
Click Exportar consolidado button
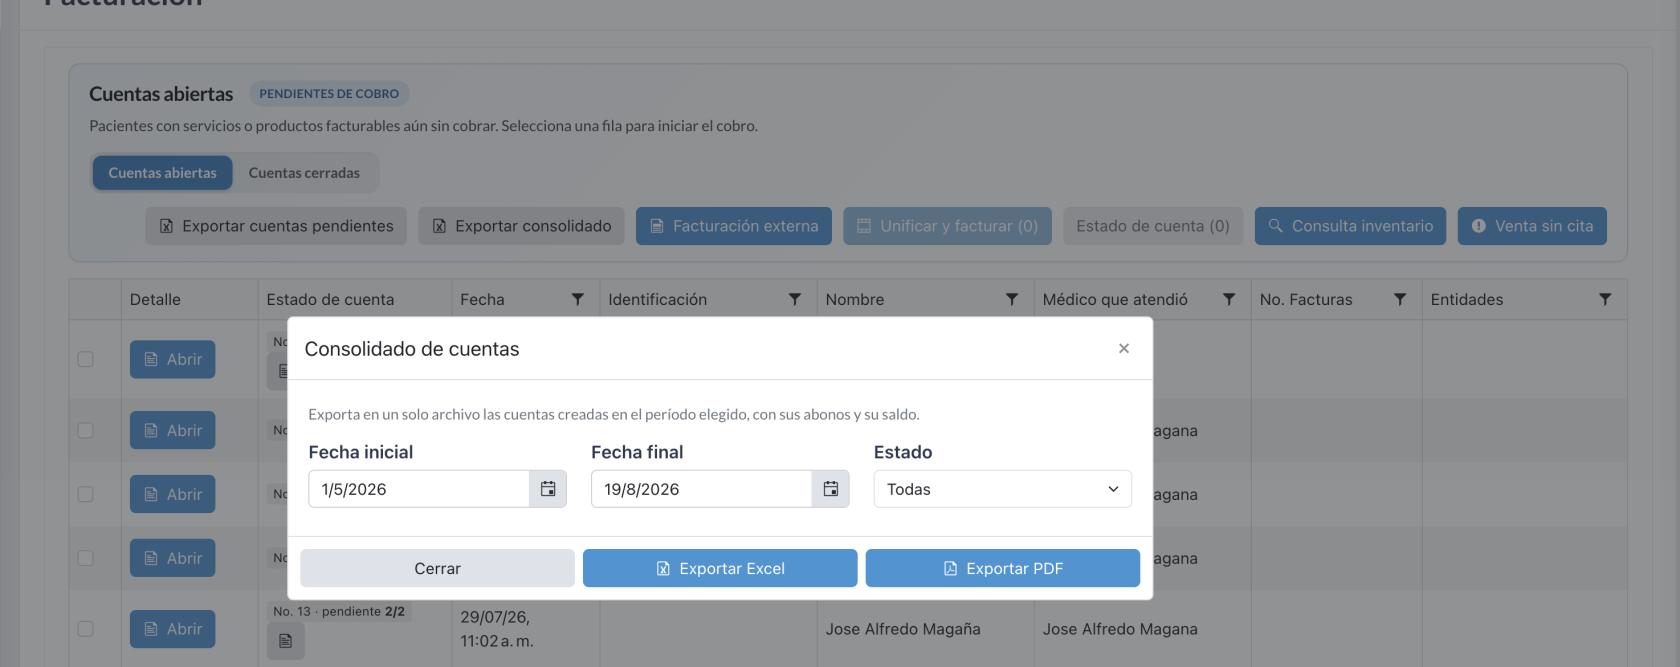(x=521, y=226)
